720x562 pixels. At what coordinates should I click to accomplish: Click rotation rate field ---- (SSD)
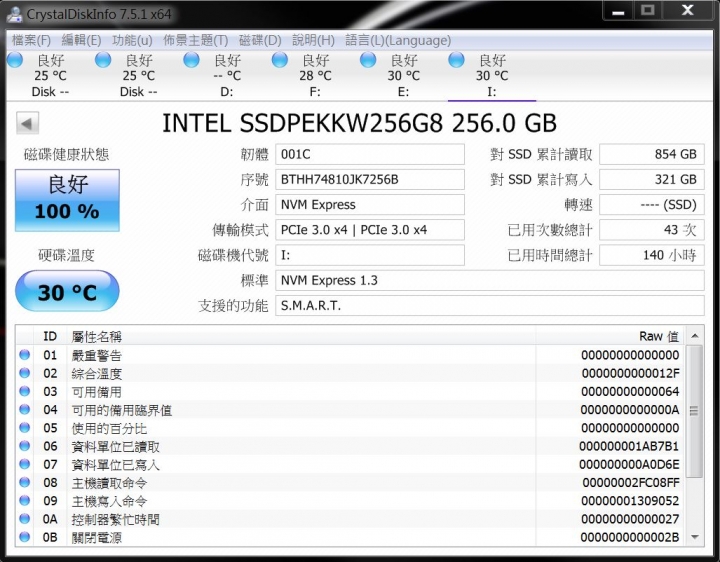click(652, 205)
